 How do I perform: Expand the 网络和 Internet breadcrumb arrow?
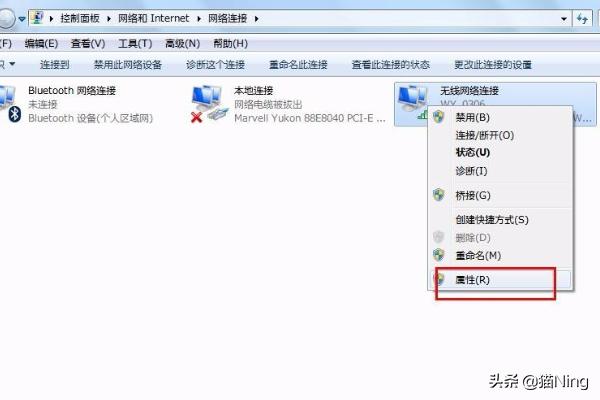[199, 18]
